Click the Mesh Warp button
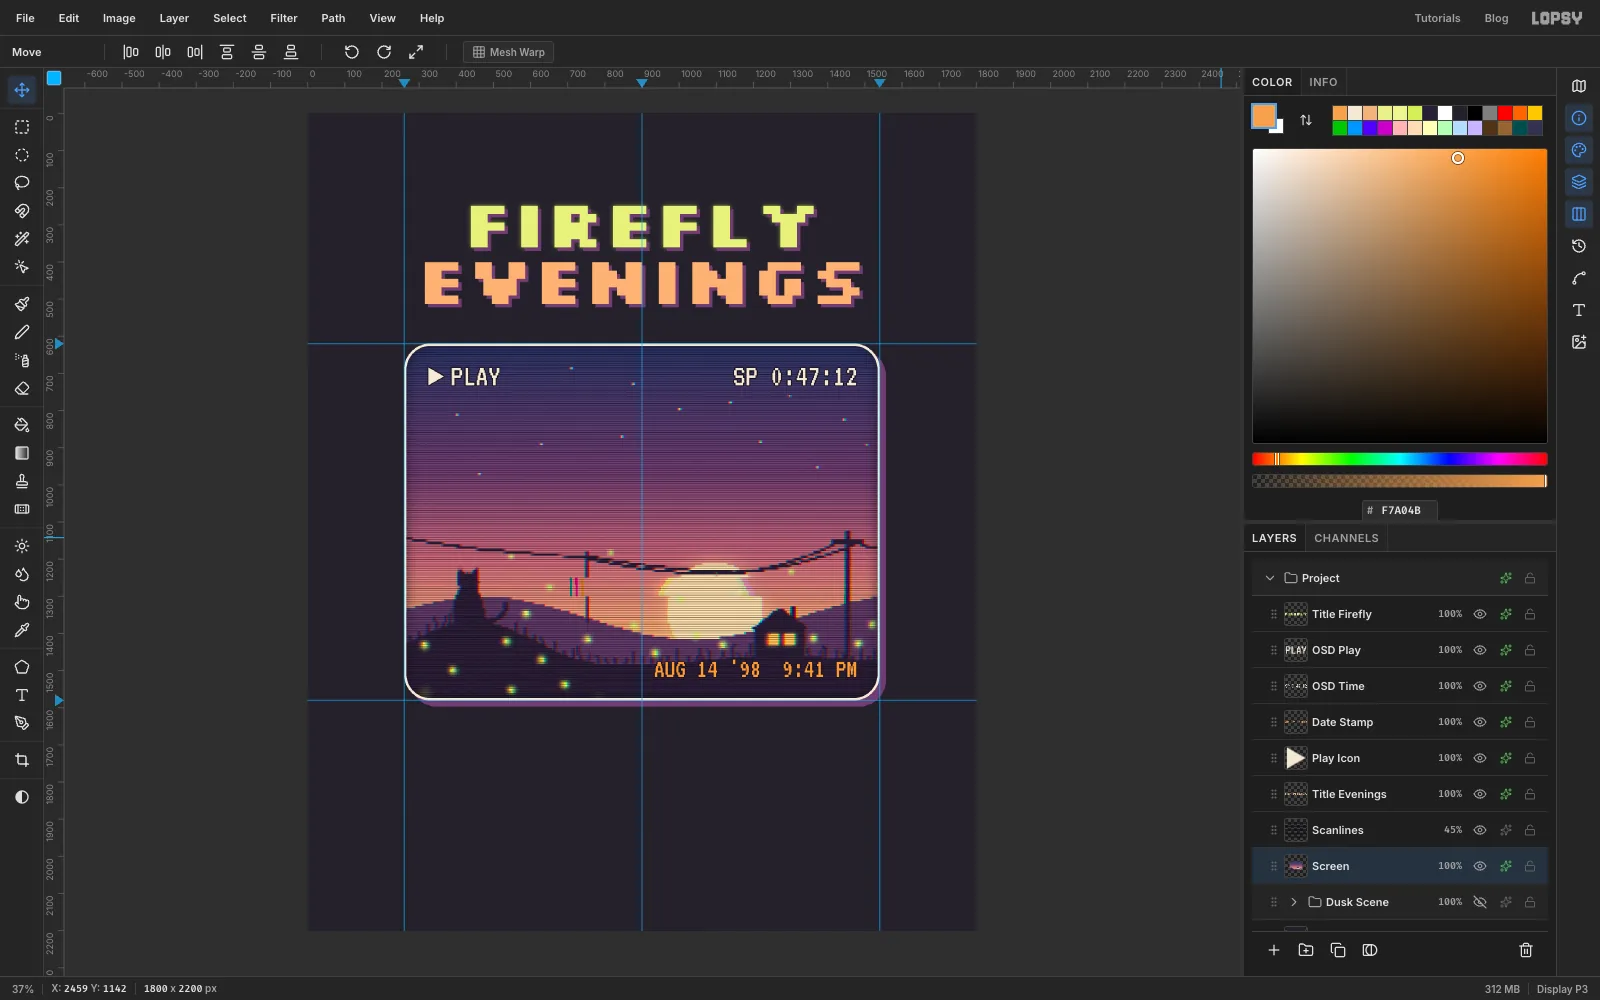Screen dimensions: 1600x1000 [x=508, y=52]
